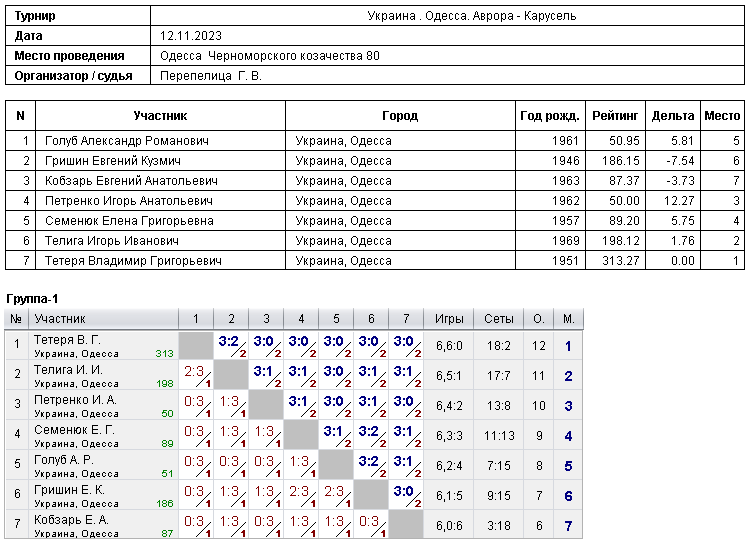Click the Игры column header in group table

pos(449,319)
